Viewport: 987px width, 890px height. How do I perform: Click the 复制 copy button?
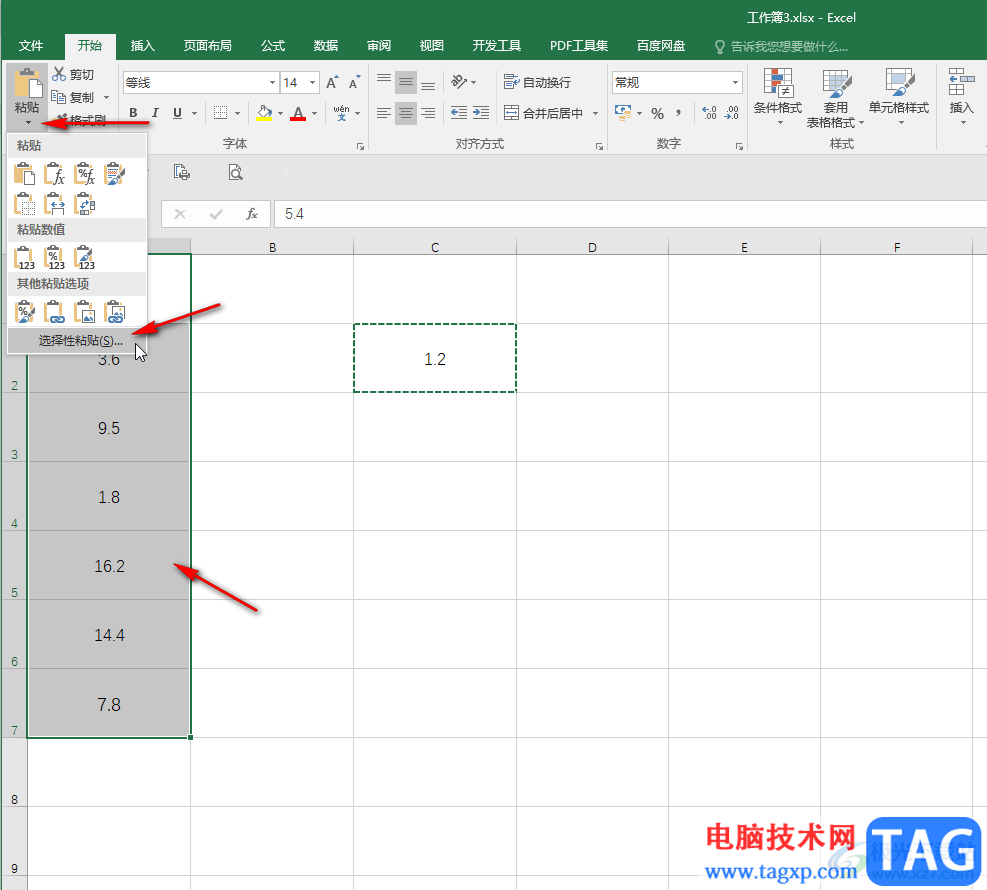pyautogui.click(x=73, y=98)
